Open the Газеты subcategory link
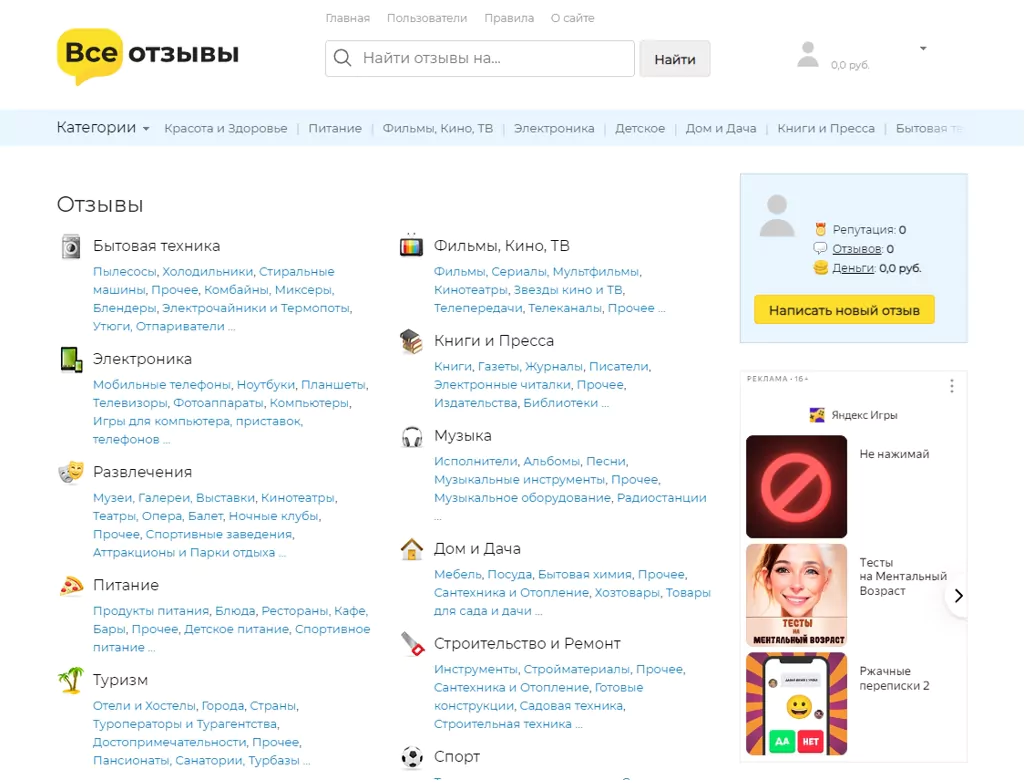Image resolution: width=1026 pixels, height=783 pixels. click(x=498, y=367)
